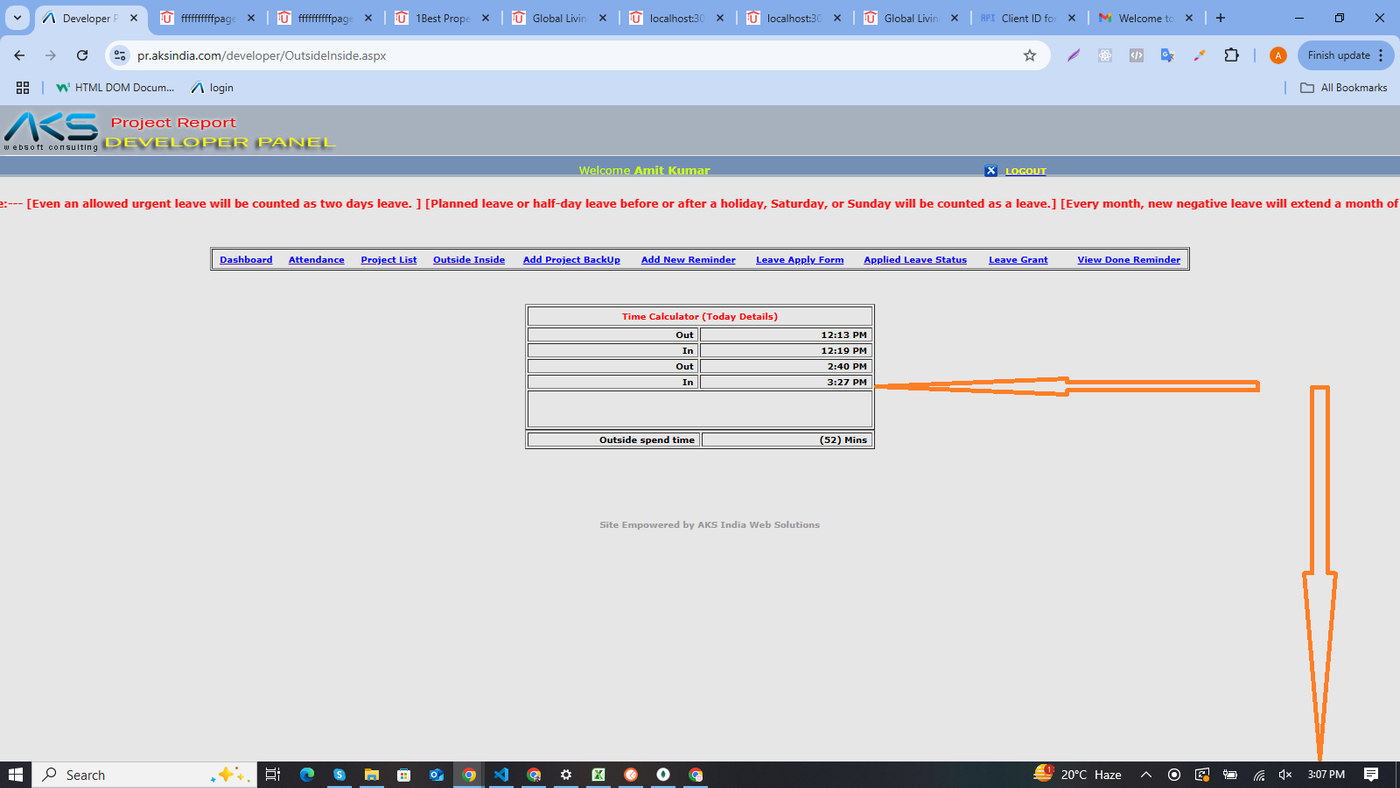Screen dimensions: 1400x788
Task: Expand the All Bookmarks folder
Action: (x=1343, y=88)
